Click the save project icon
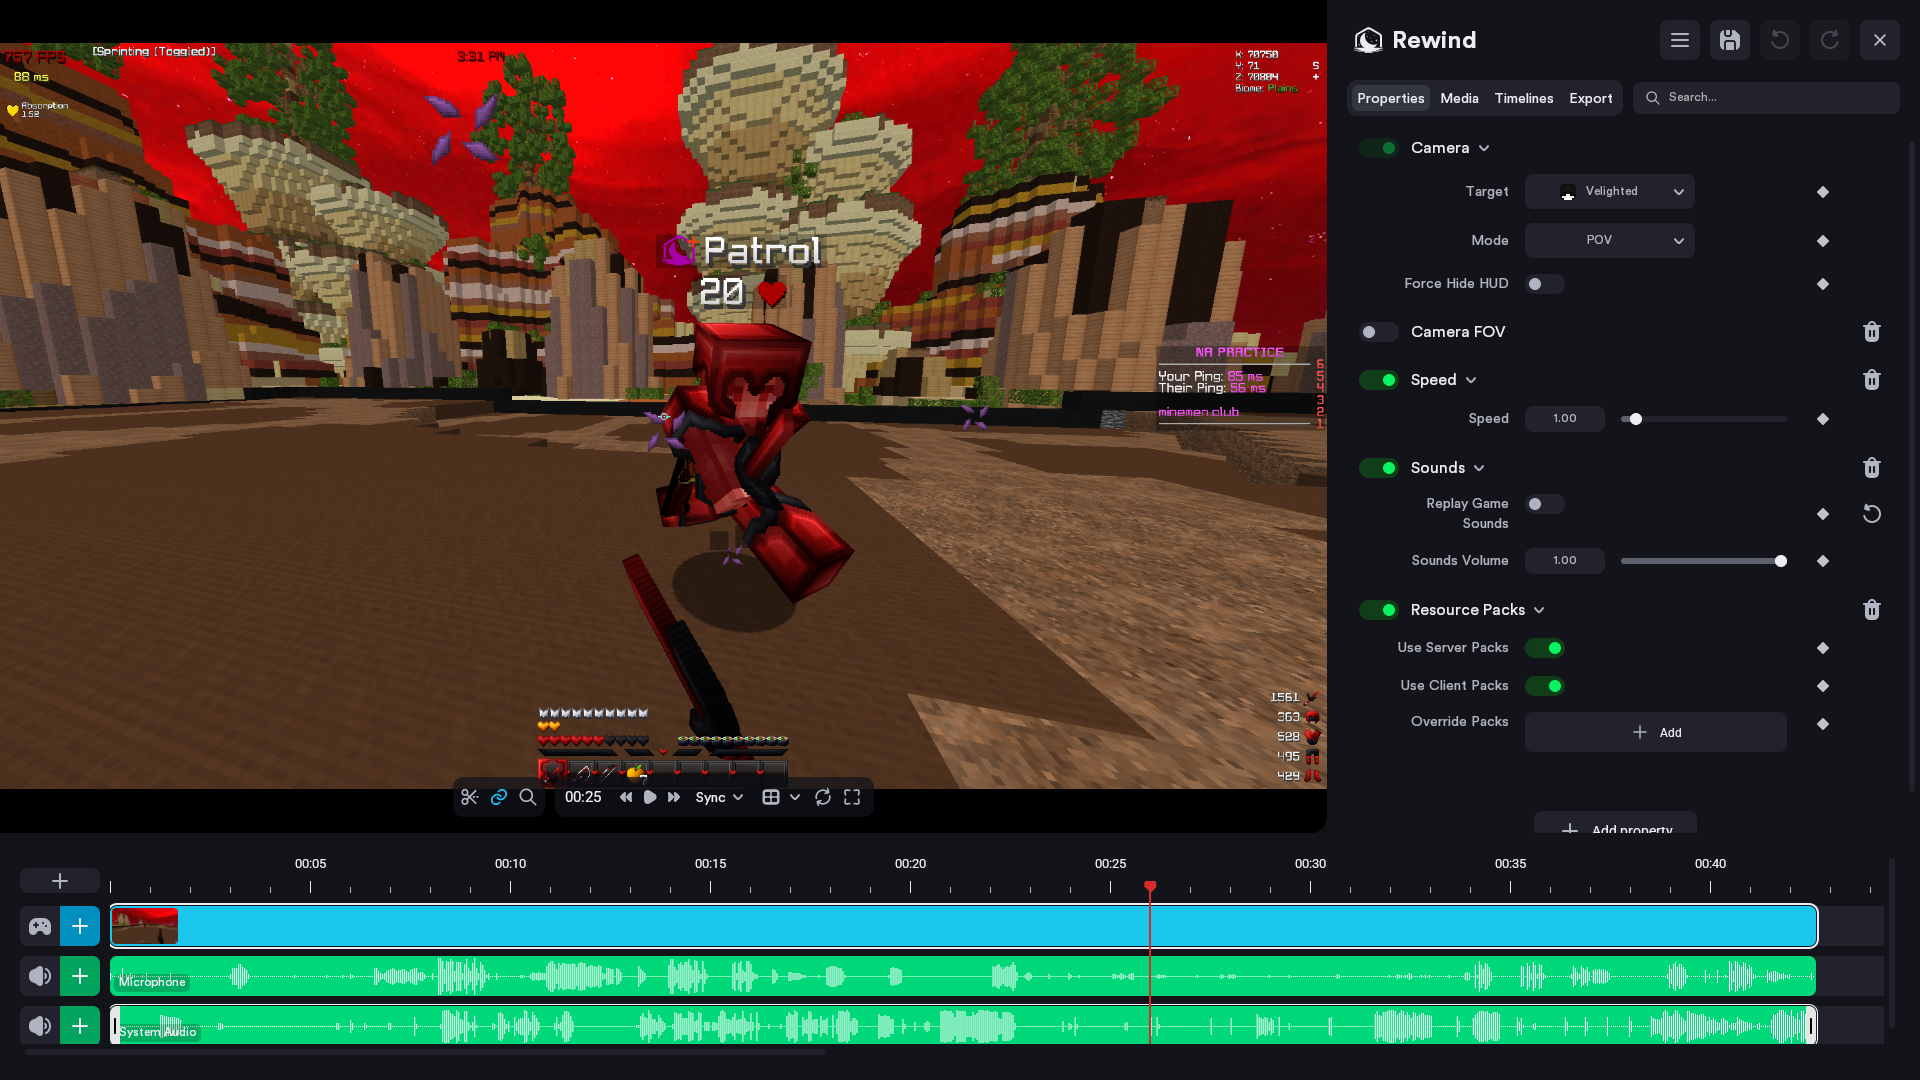The image size is (1920, 1080). point(1729,40)
